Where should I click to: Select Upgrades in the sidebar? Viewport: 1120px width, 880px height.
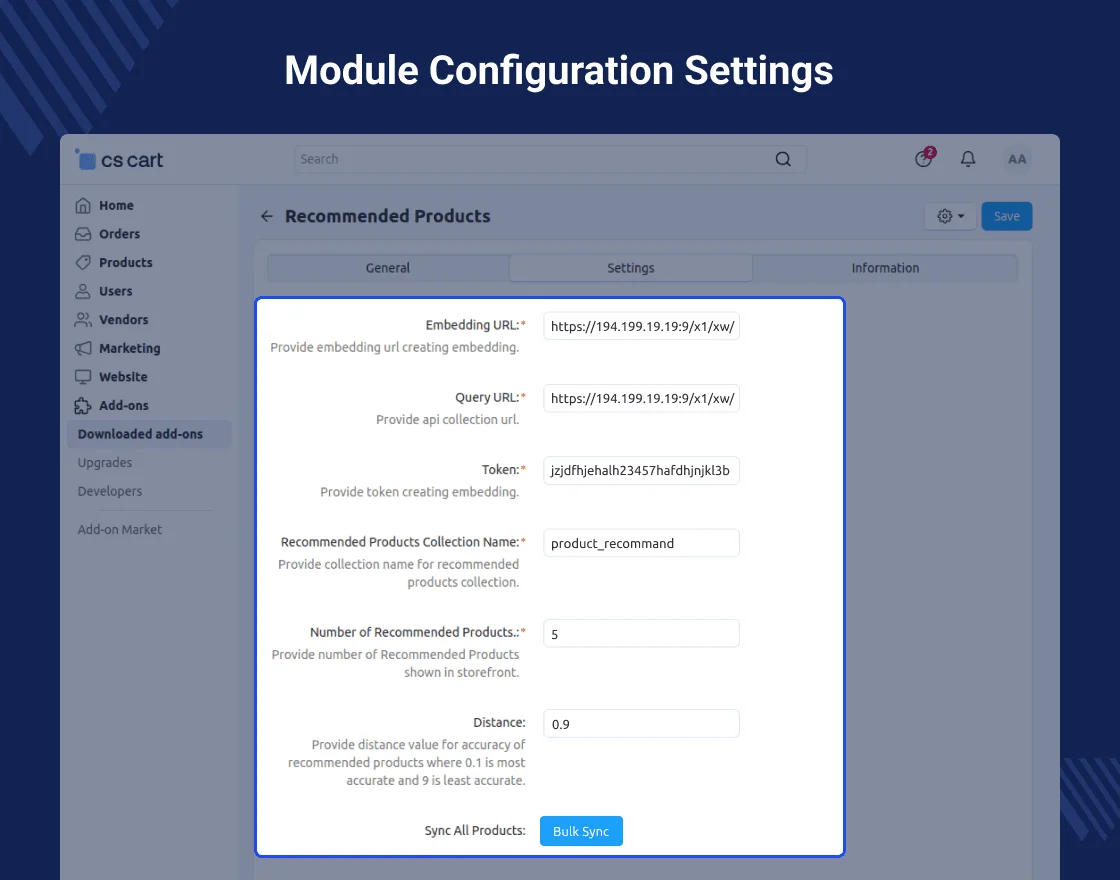click(x=105, y=463)
